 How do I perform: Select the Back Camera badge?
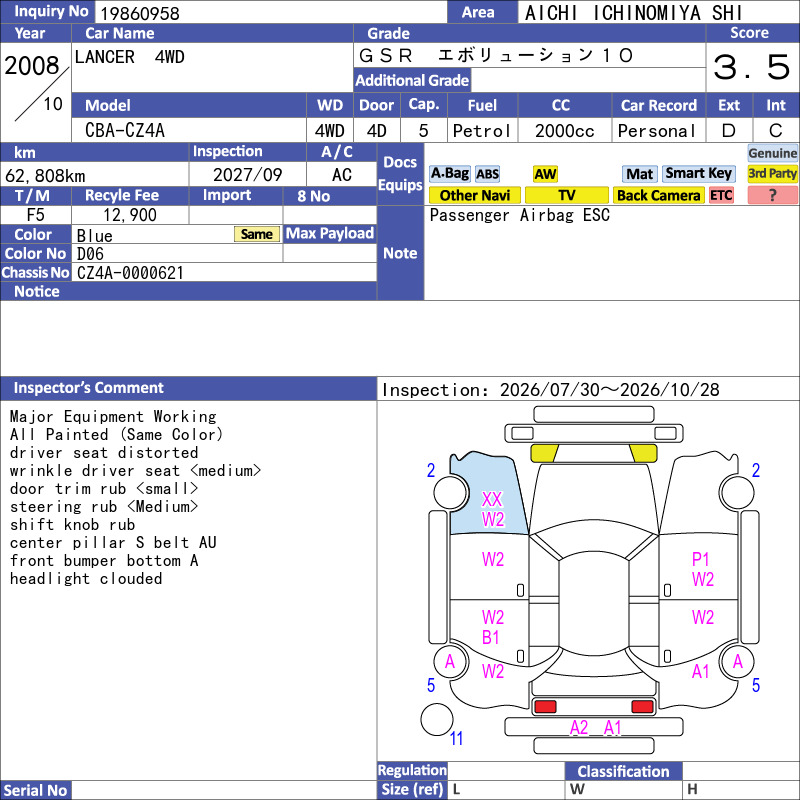658,195
